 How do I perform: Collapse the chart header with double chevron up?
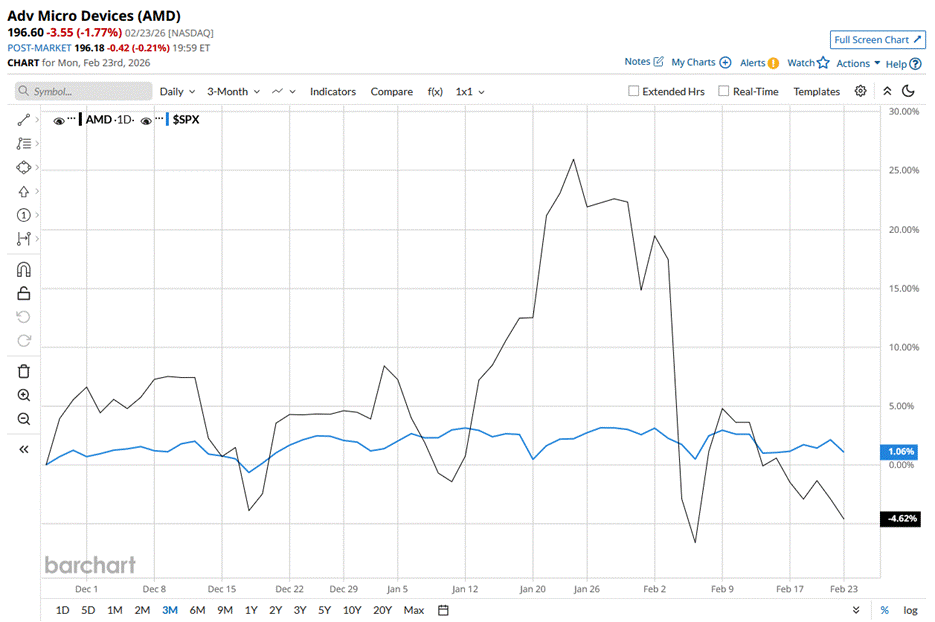coord(887,91)
